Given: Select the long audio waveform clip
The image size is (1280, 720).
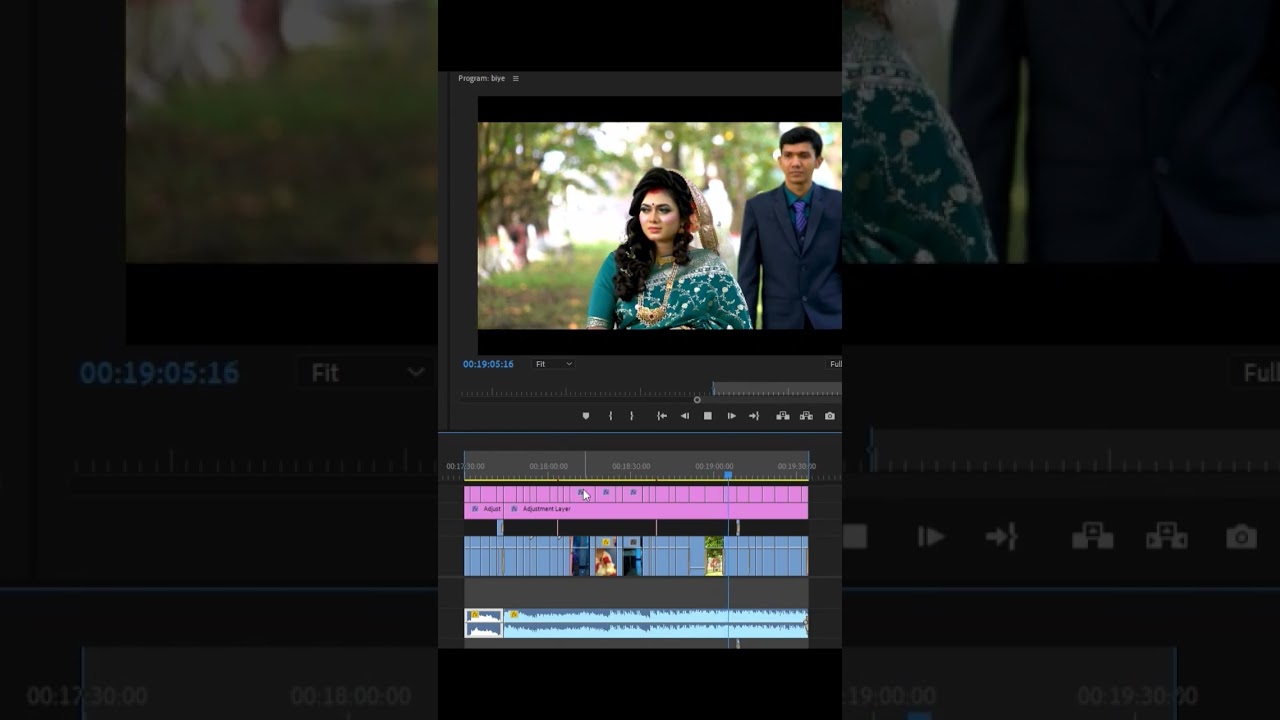Looking at the screenshot, I should 656,623.
